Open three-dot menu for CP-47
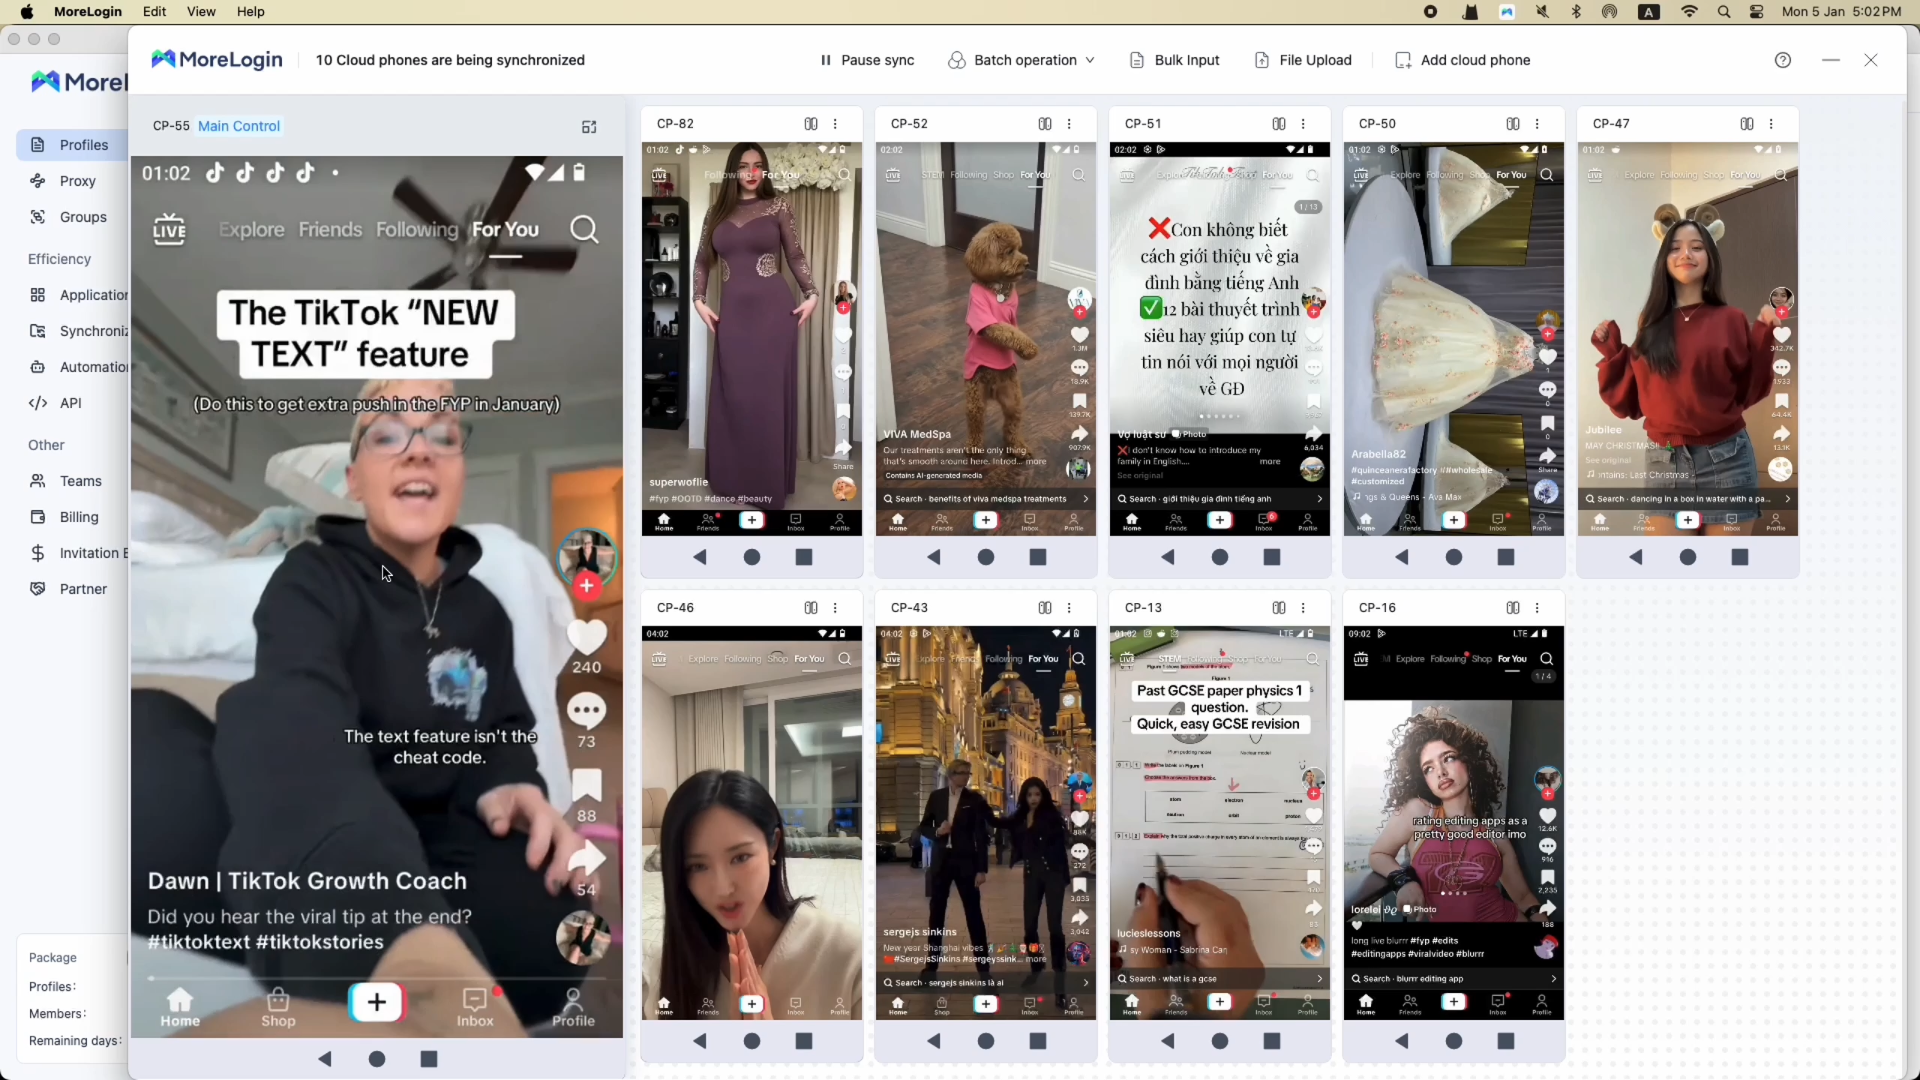 coord(1771,124)
